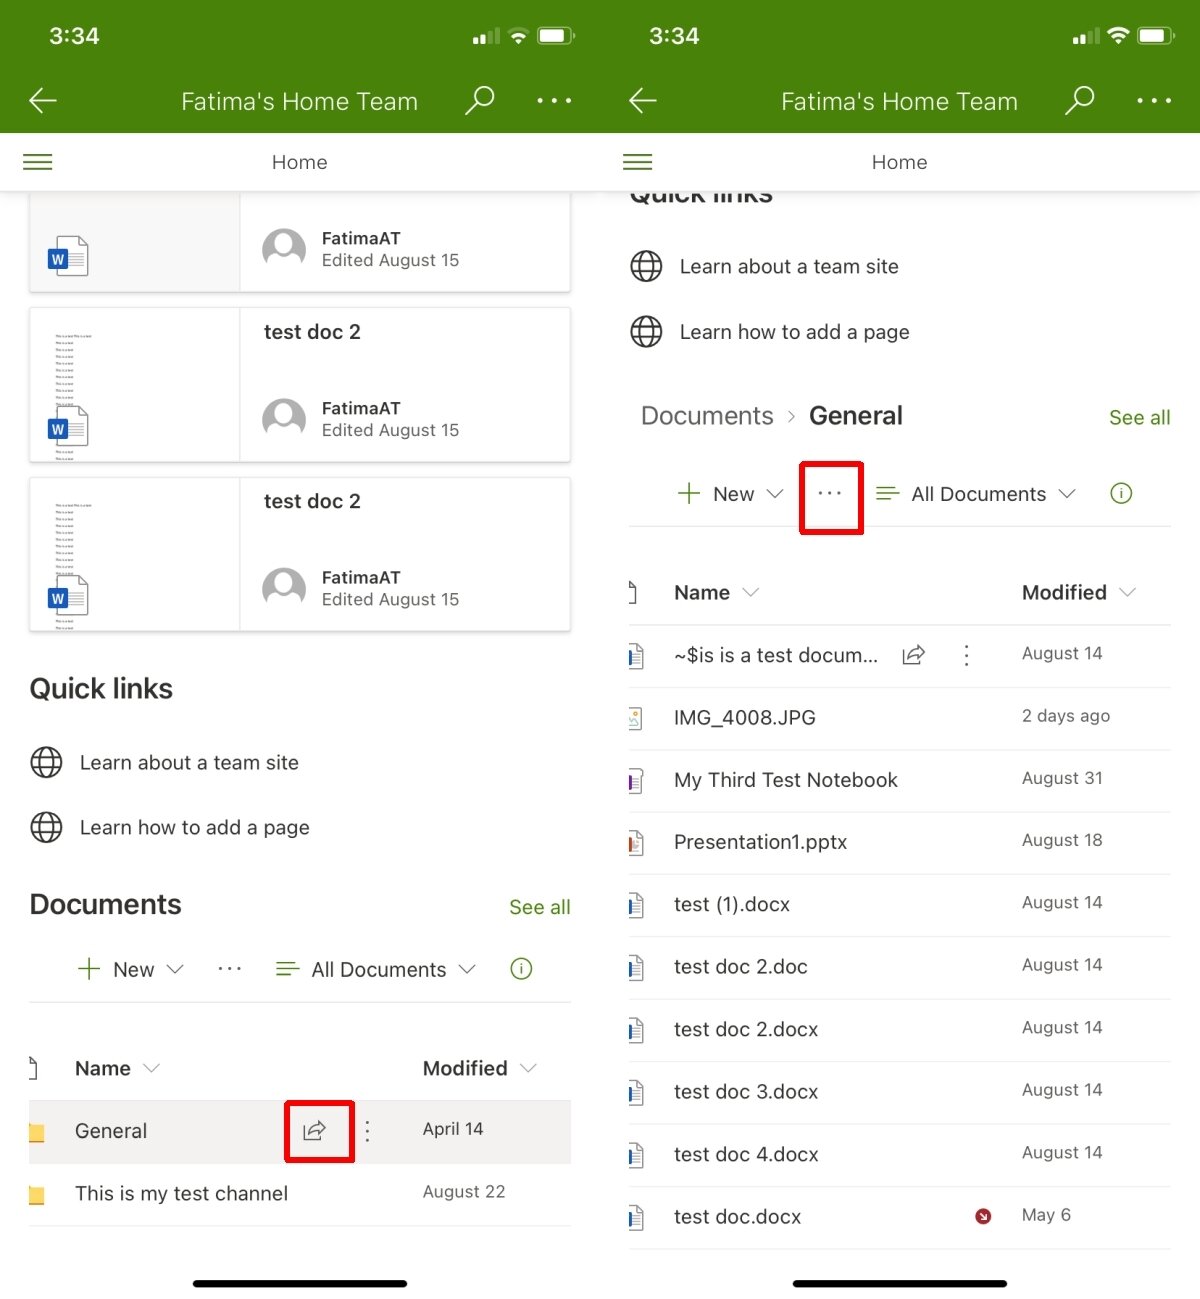The width and height of the screenshot is (1200, 1299).
Task: Open the vertical dots menu for the ~$is document
Action: (966, 655)
